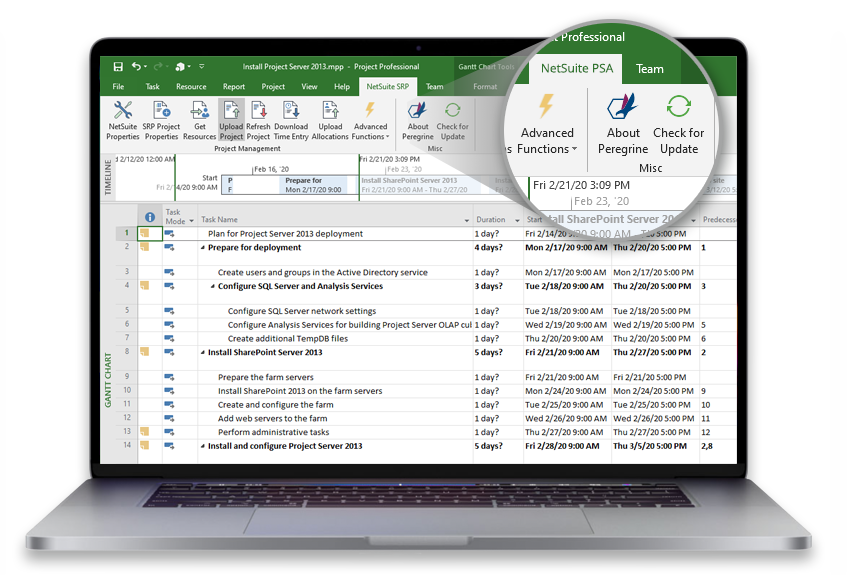856x575 pixels.
Task: Open the Format tab under Gantt Chart Tools
Action: pyautogui.click(x=485, y=86)
